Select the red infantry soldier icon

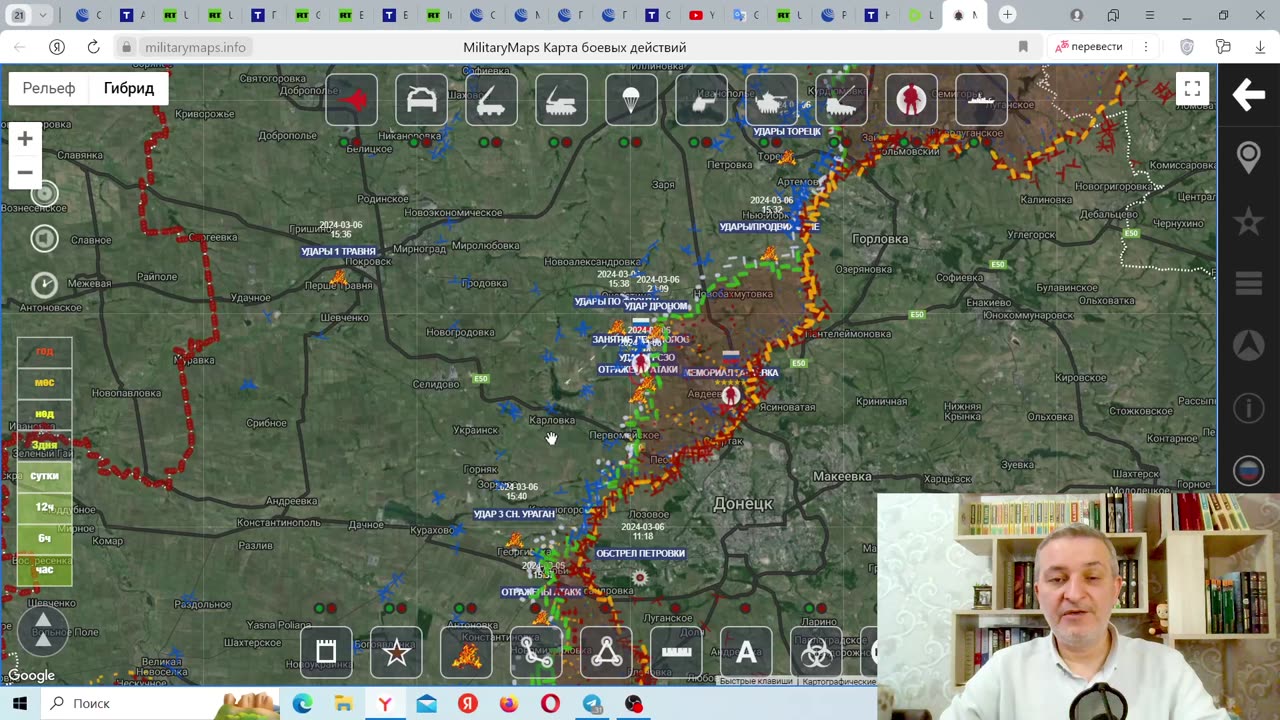(911, 100)
